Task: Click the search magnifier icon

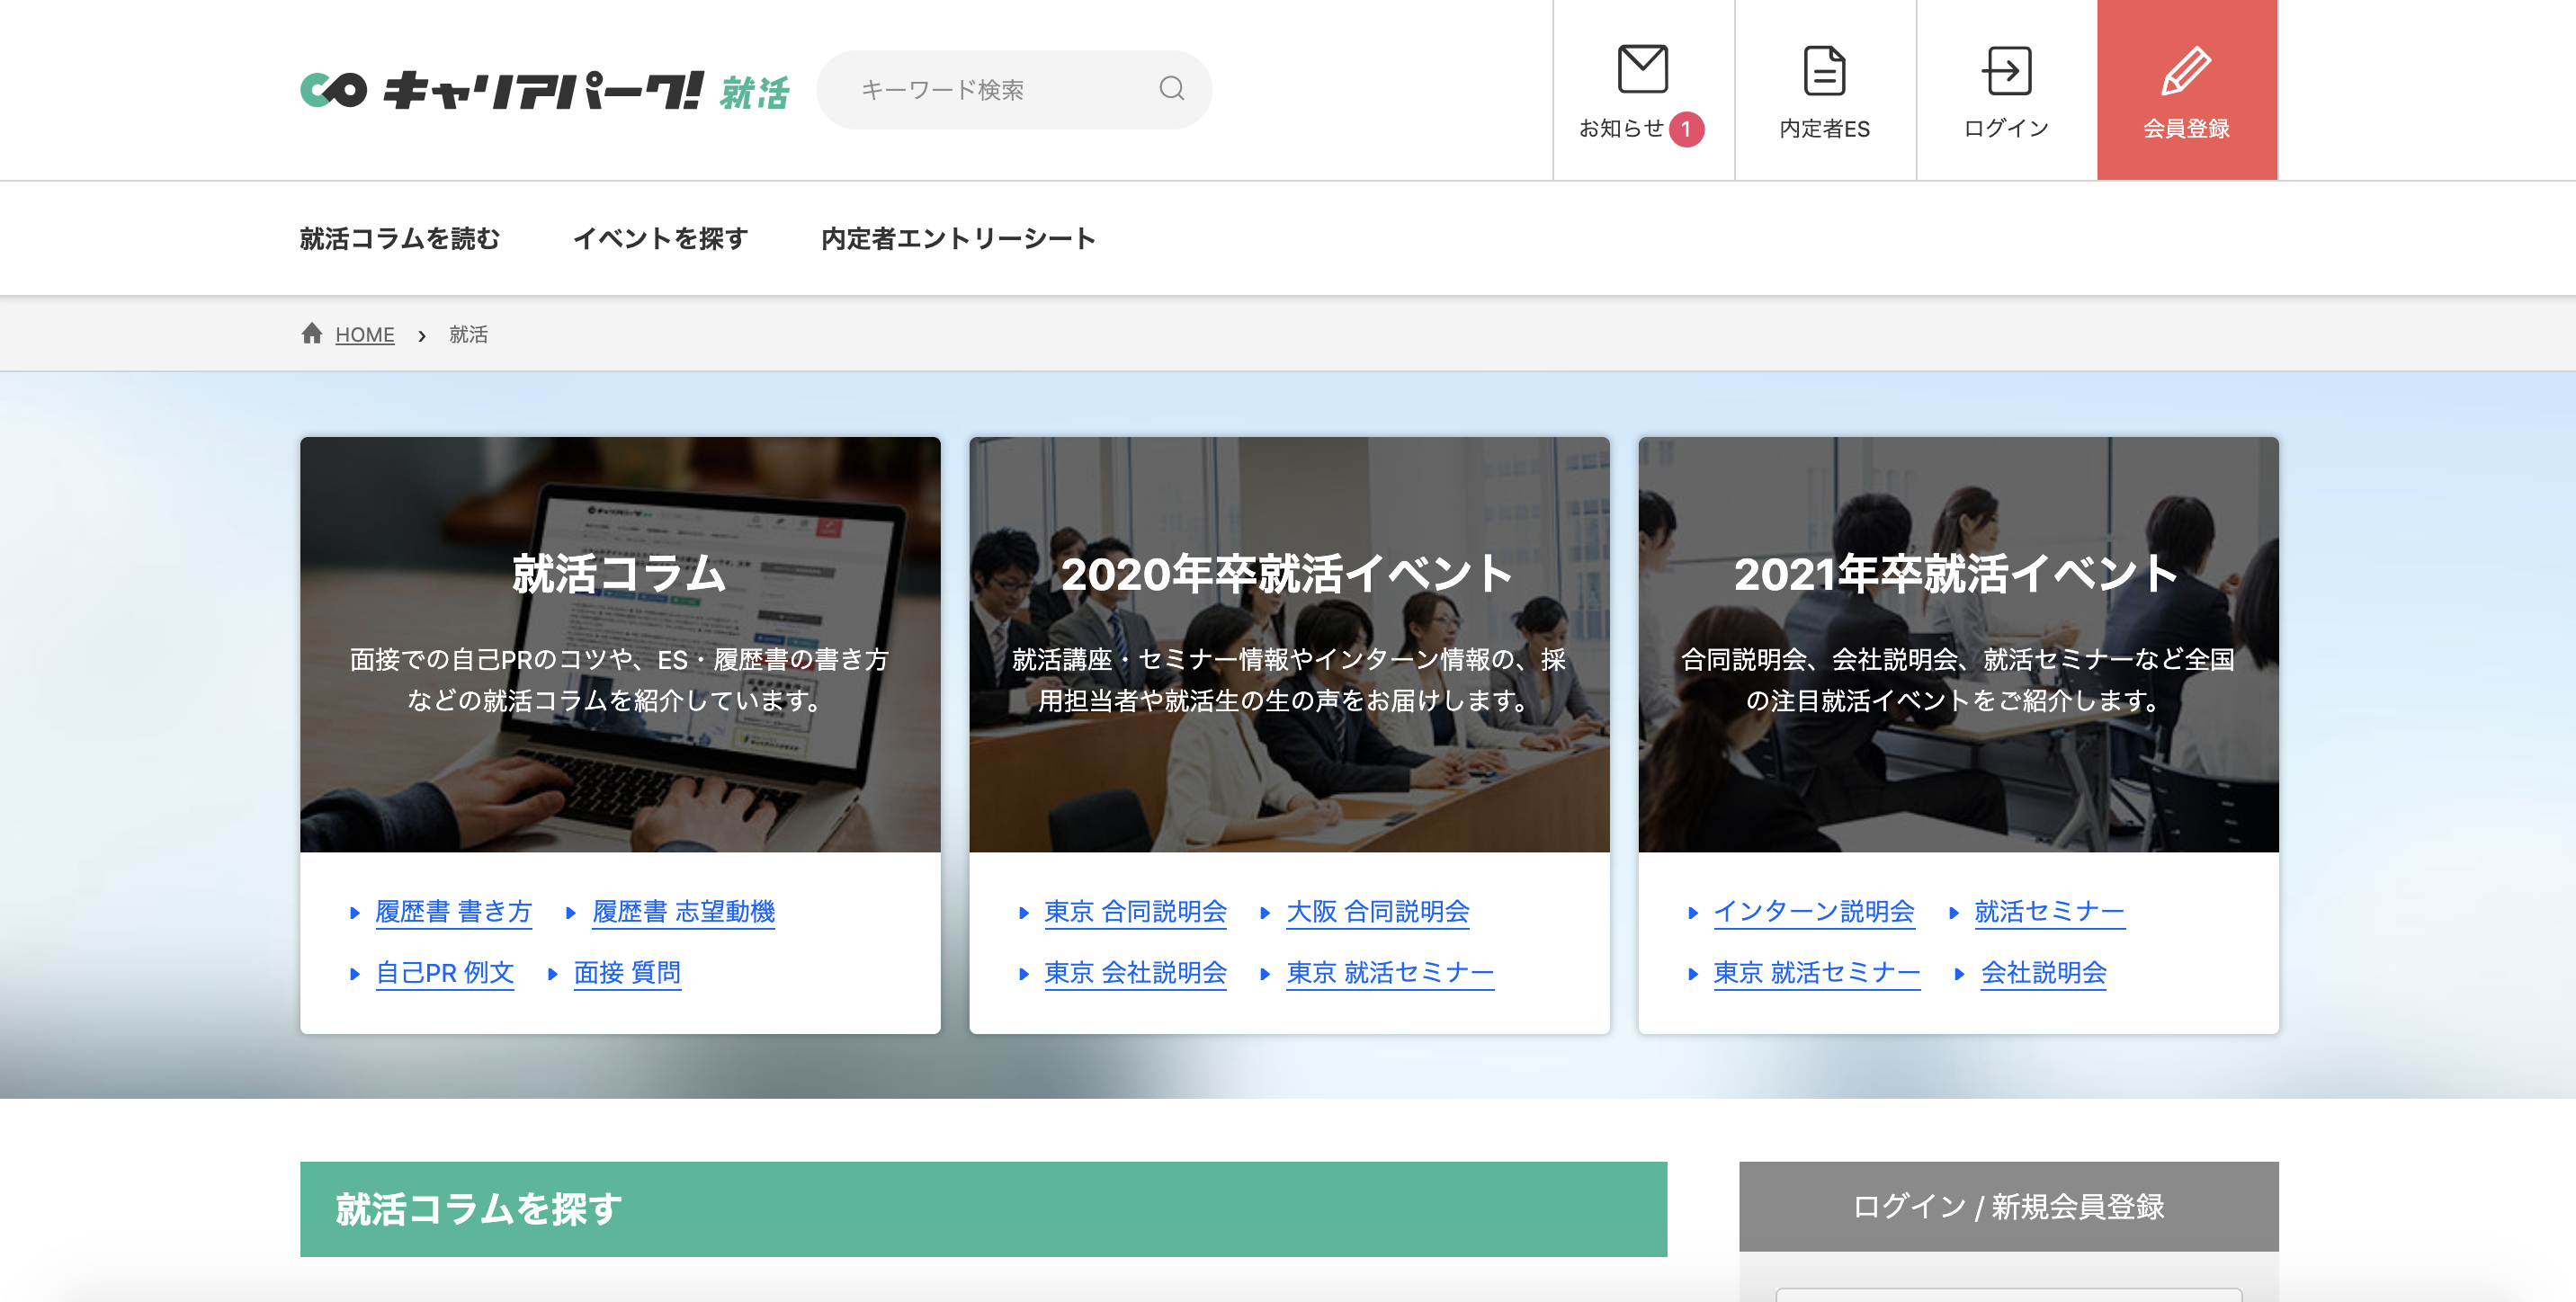Action: coord(1171,89)
